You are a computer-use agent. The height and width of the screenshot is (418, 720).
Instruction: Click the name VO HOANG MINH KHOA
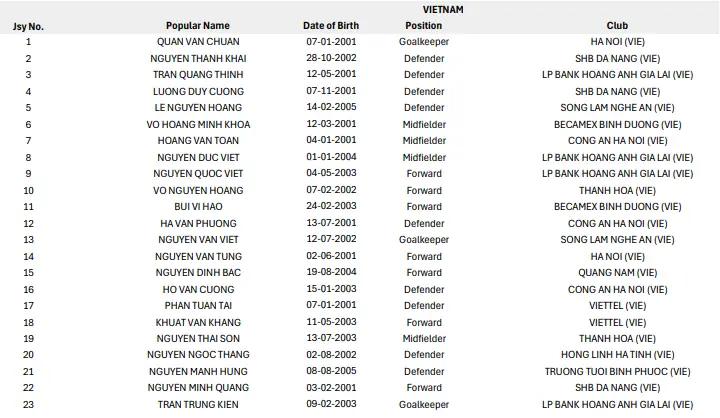click(198, 125)
